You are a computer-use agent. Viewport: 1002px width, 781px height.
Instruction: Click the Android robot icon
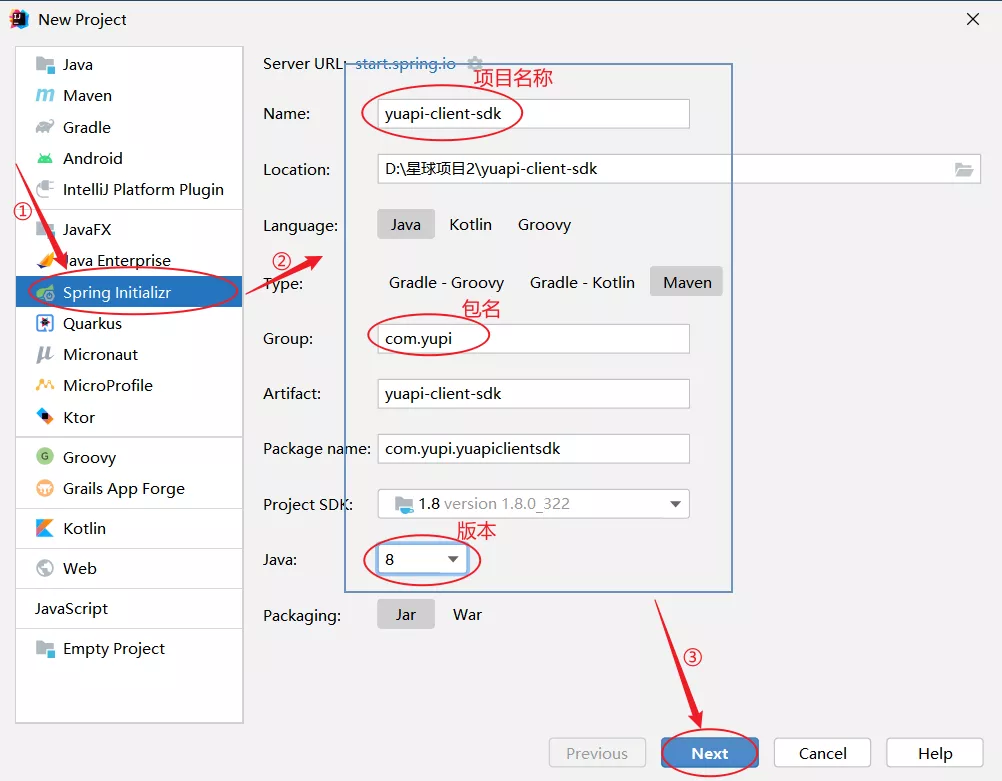pos(45,158)
